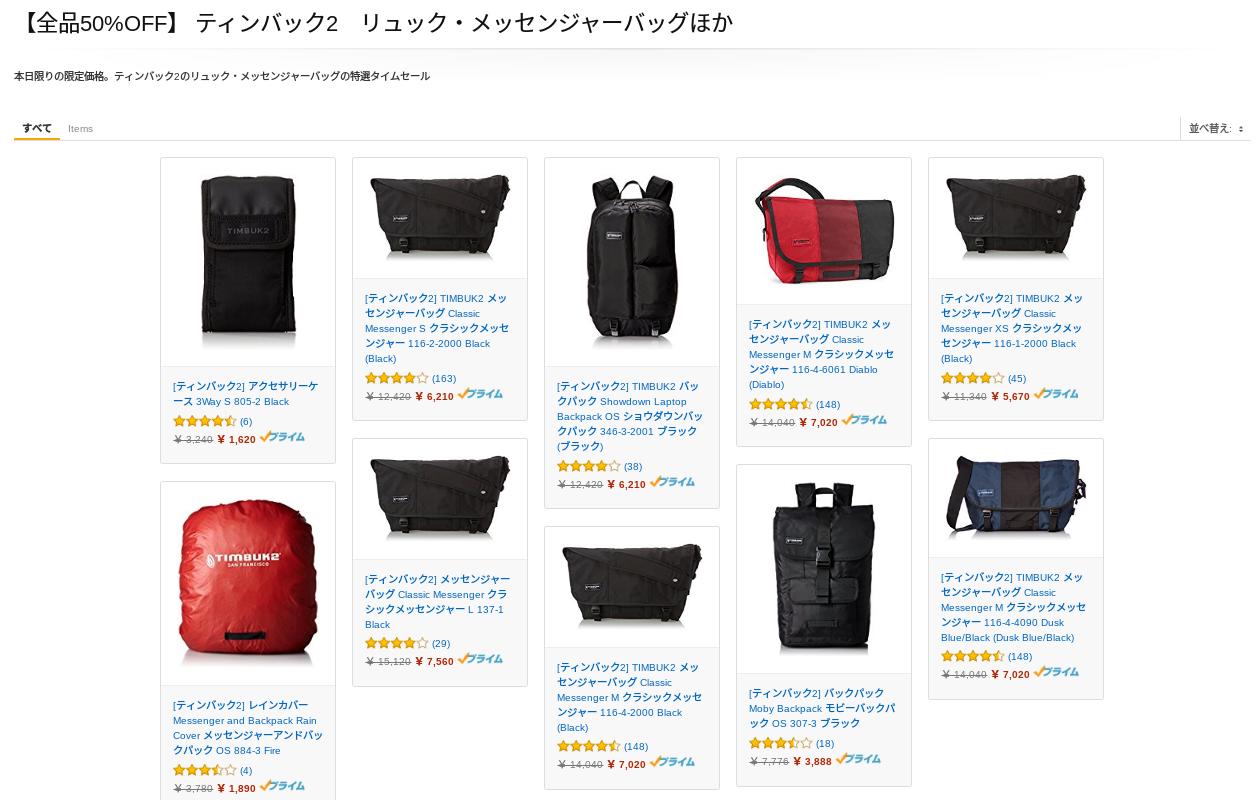Open the Dusk Blue/Black messenger bag image

coord(1016,498)
